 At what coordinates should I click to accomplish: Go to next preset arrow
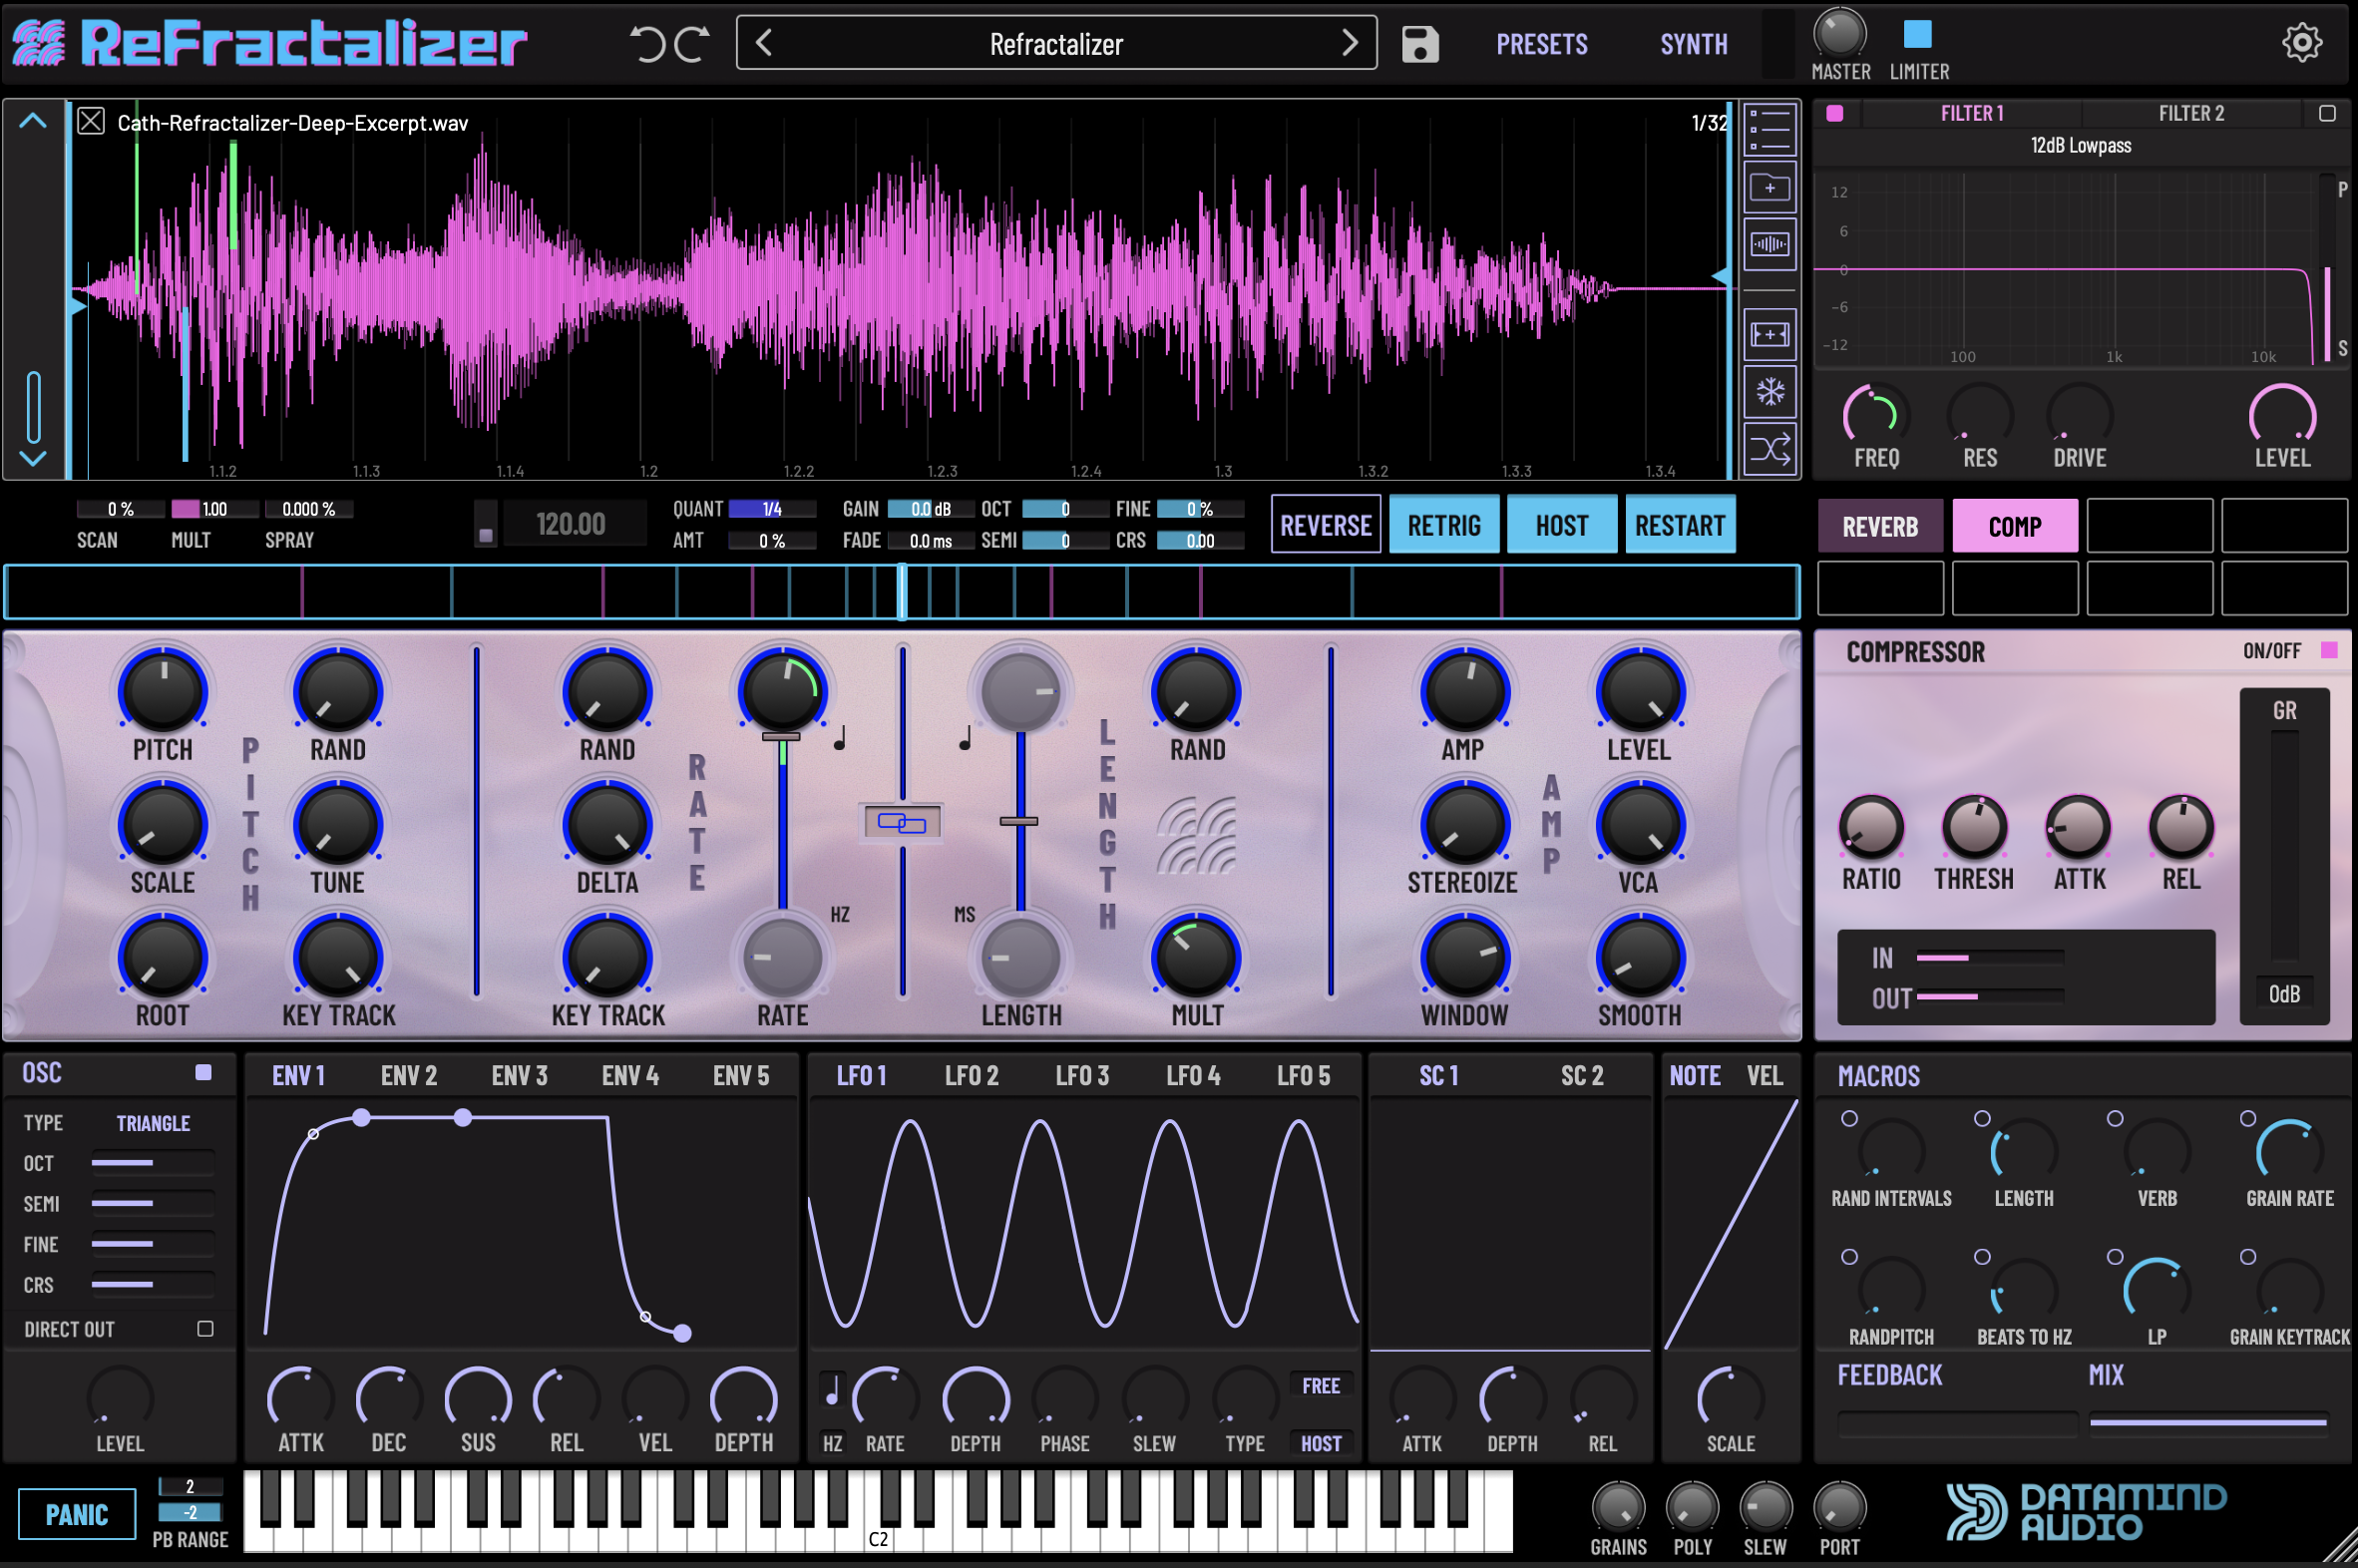pos(1349,42)
